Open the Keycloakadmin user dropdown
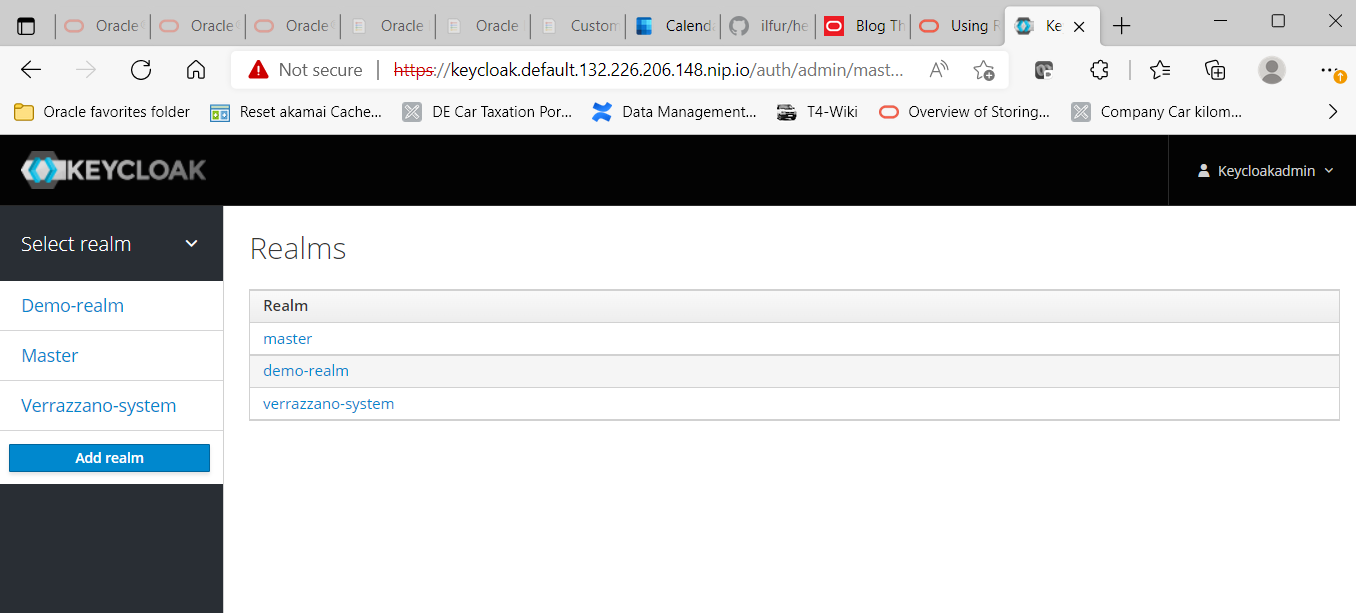The width and height of the screenshot is (1356, 613). [1266, 171]
